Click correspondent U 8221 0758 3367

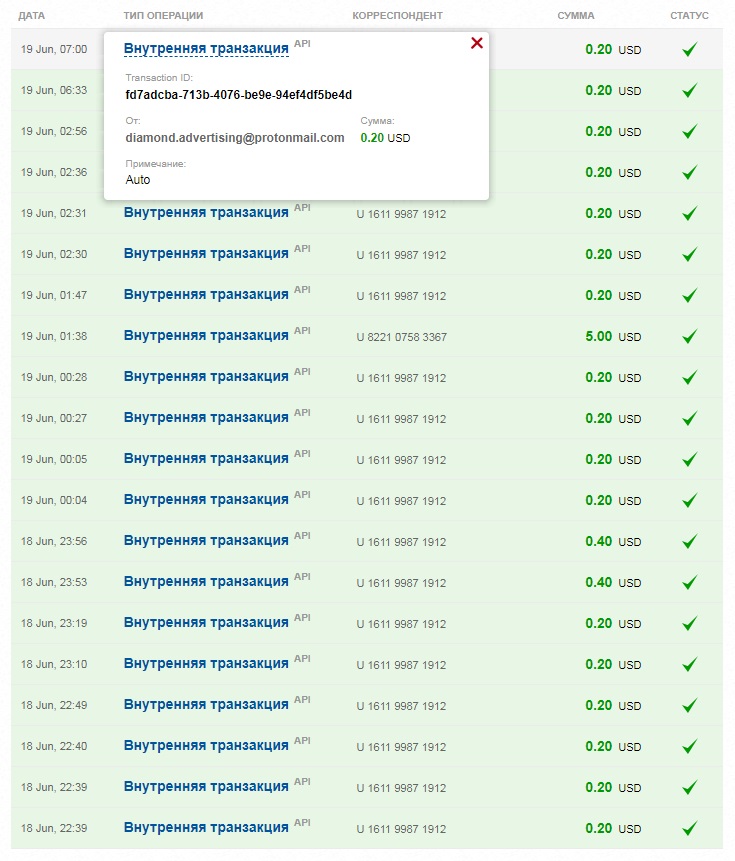[x=401, y=337]
